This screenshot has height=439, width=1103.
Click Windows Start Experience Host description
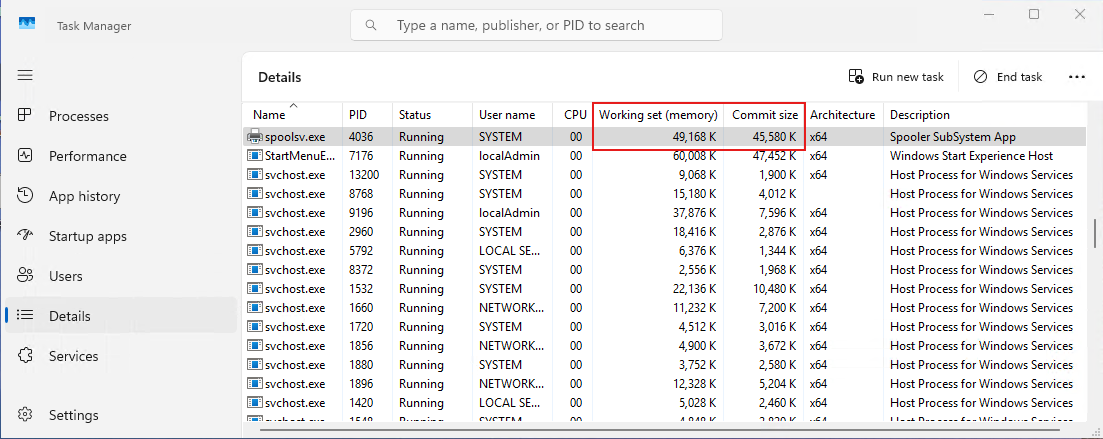pyautogui.click(x=971, y=156)
